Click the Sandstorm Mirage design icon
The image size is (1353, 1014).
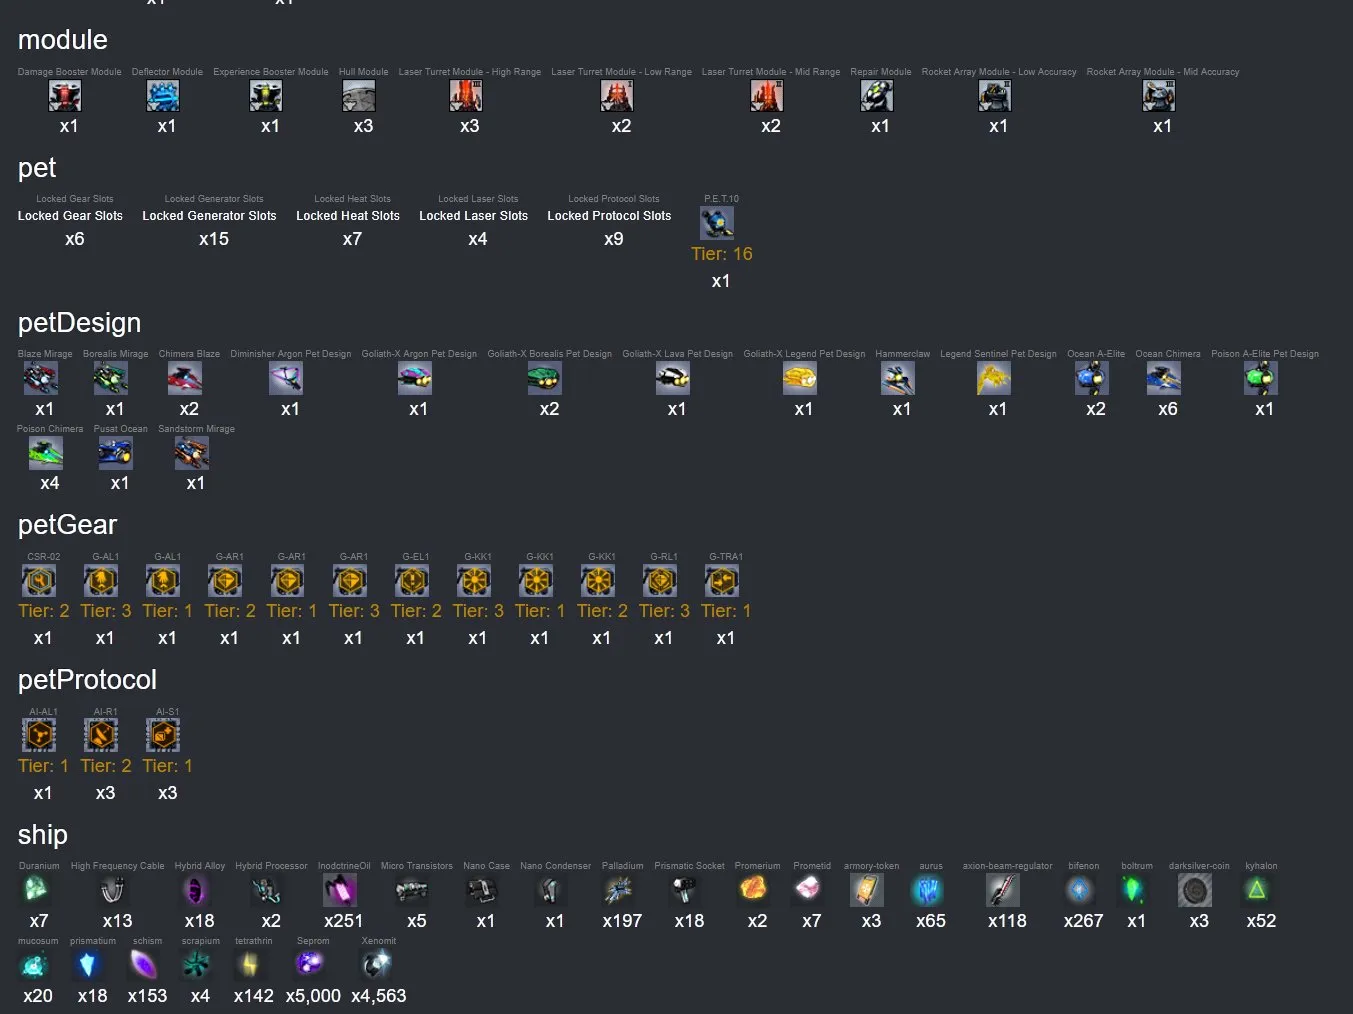click(192, 454)
